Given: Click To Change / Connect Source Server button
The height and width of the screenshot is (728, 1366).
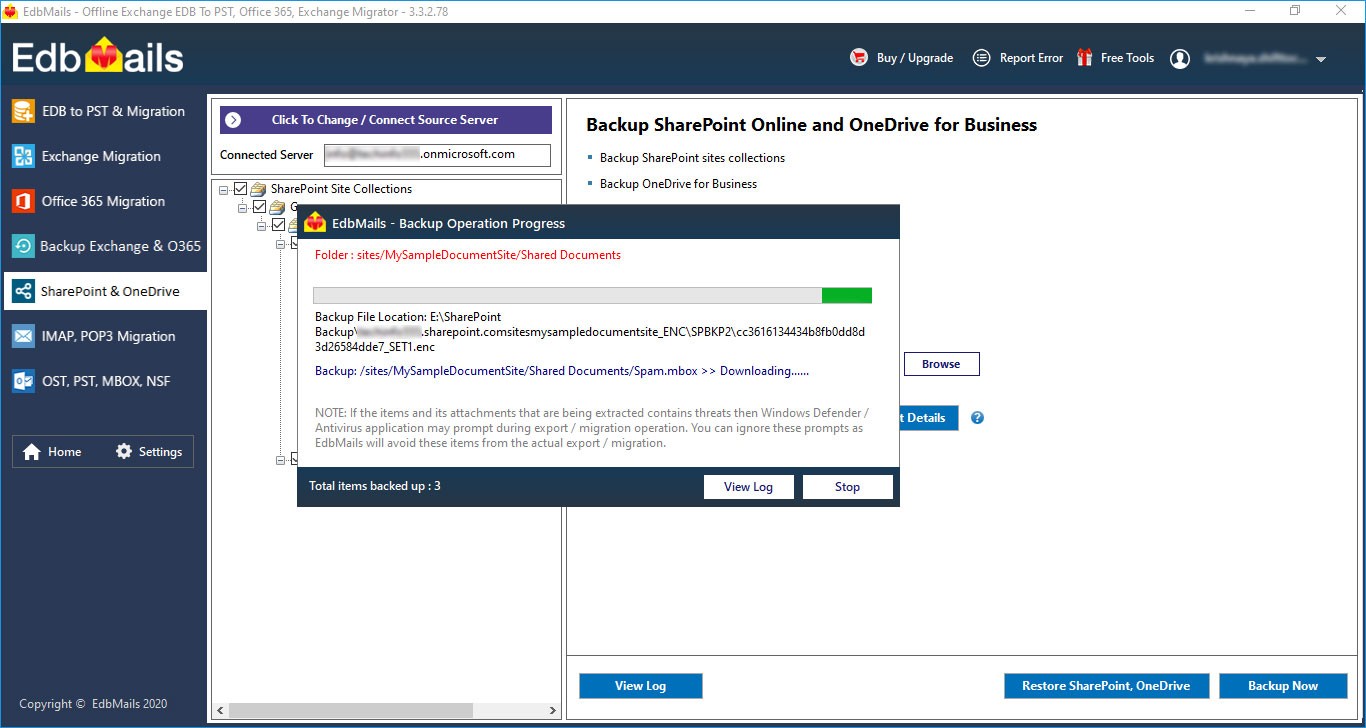Looking at the screenshot, I should pyautogui.click(x=386, y=120).
